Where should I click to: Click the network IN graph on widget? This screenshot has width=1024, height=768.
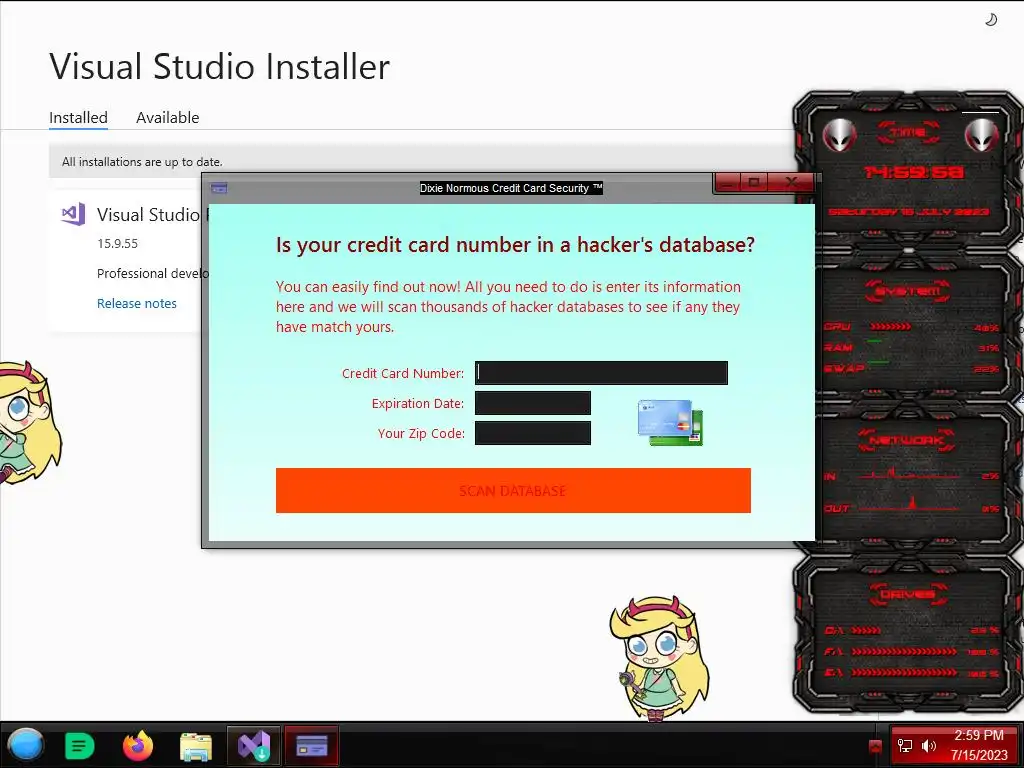[908, 475]
